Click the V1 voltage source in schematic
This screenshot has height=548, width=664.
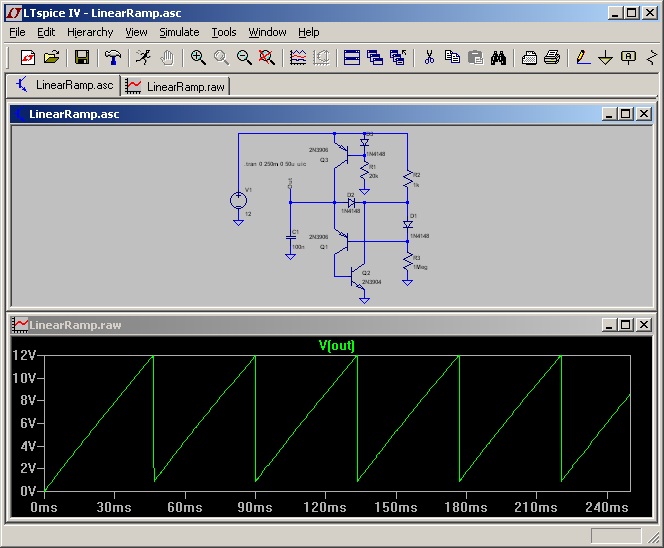click(239, 200)
